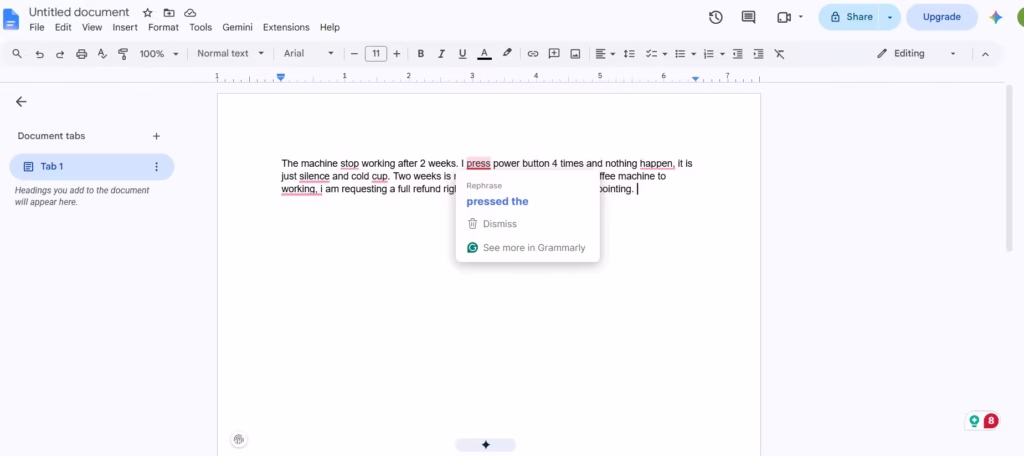Screen dimensions: 1024x456
Task: Open the Edit menu
Action: point(63,27)
